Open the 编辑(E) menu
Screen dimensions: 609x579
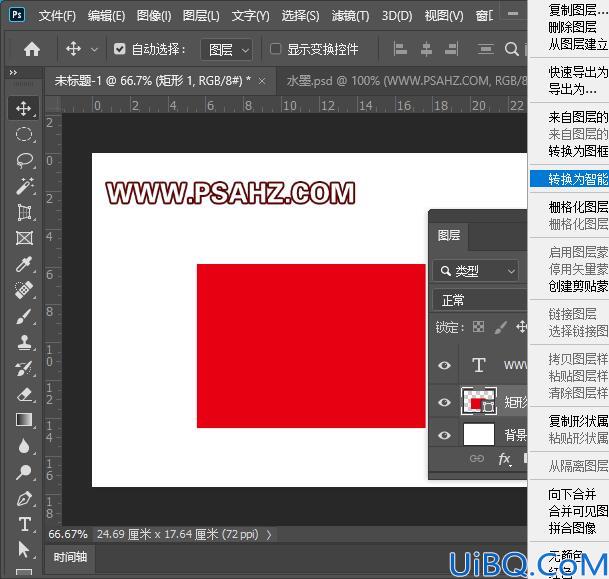coord(106,16)
